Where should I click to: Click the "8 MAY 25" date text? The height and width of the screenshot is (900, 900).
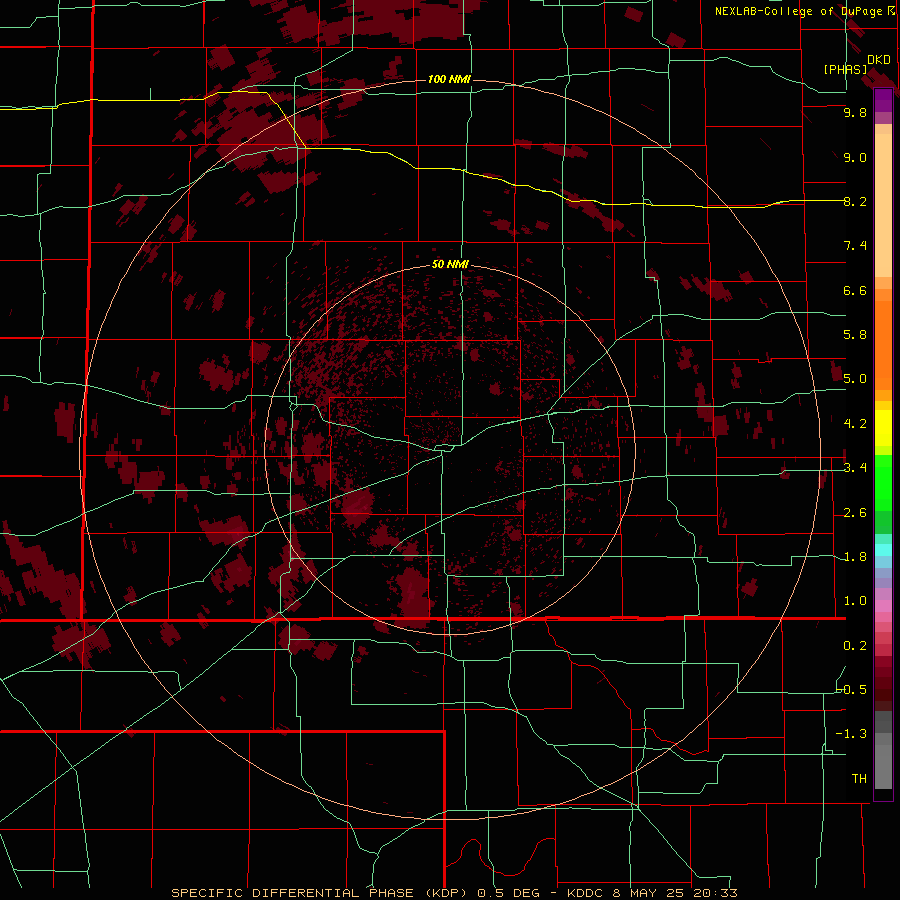click(x=649, y=893)
